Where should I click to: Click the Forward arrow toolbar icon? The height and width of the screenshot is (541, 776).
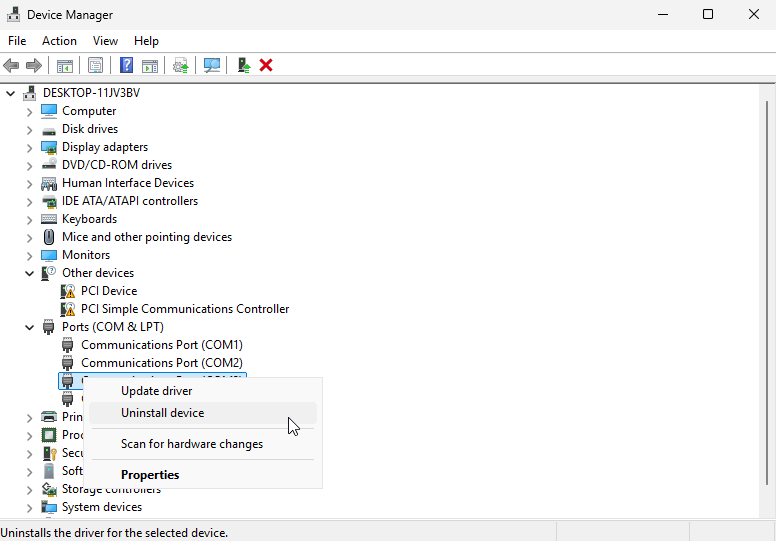[x=34, y=65]
